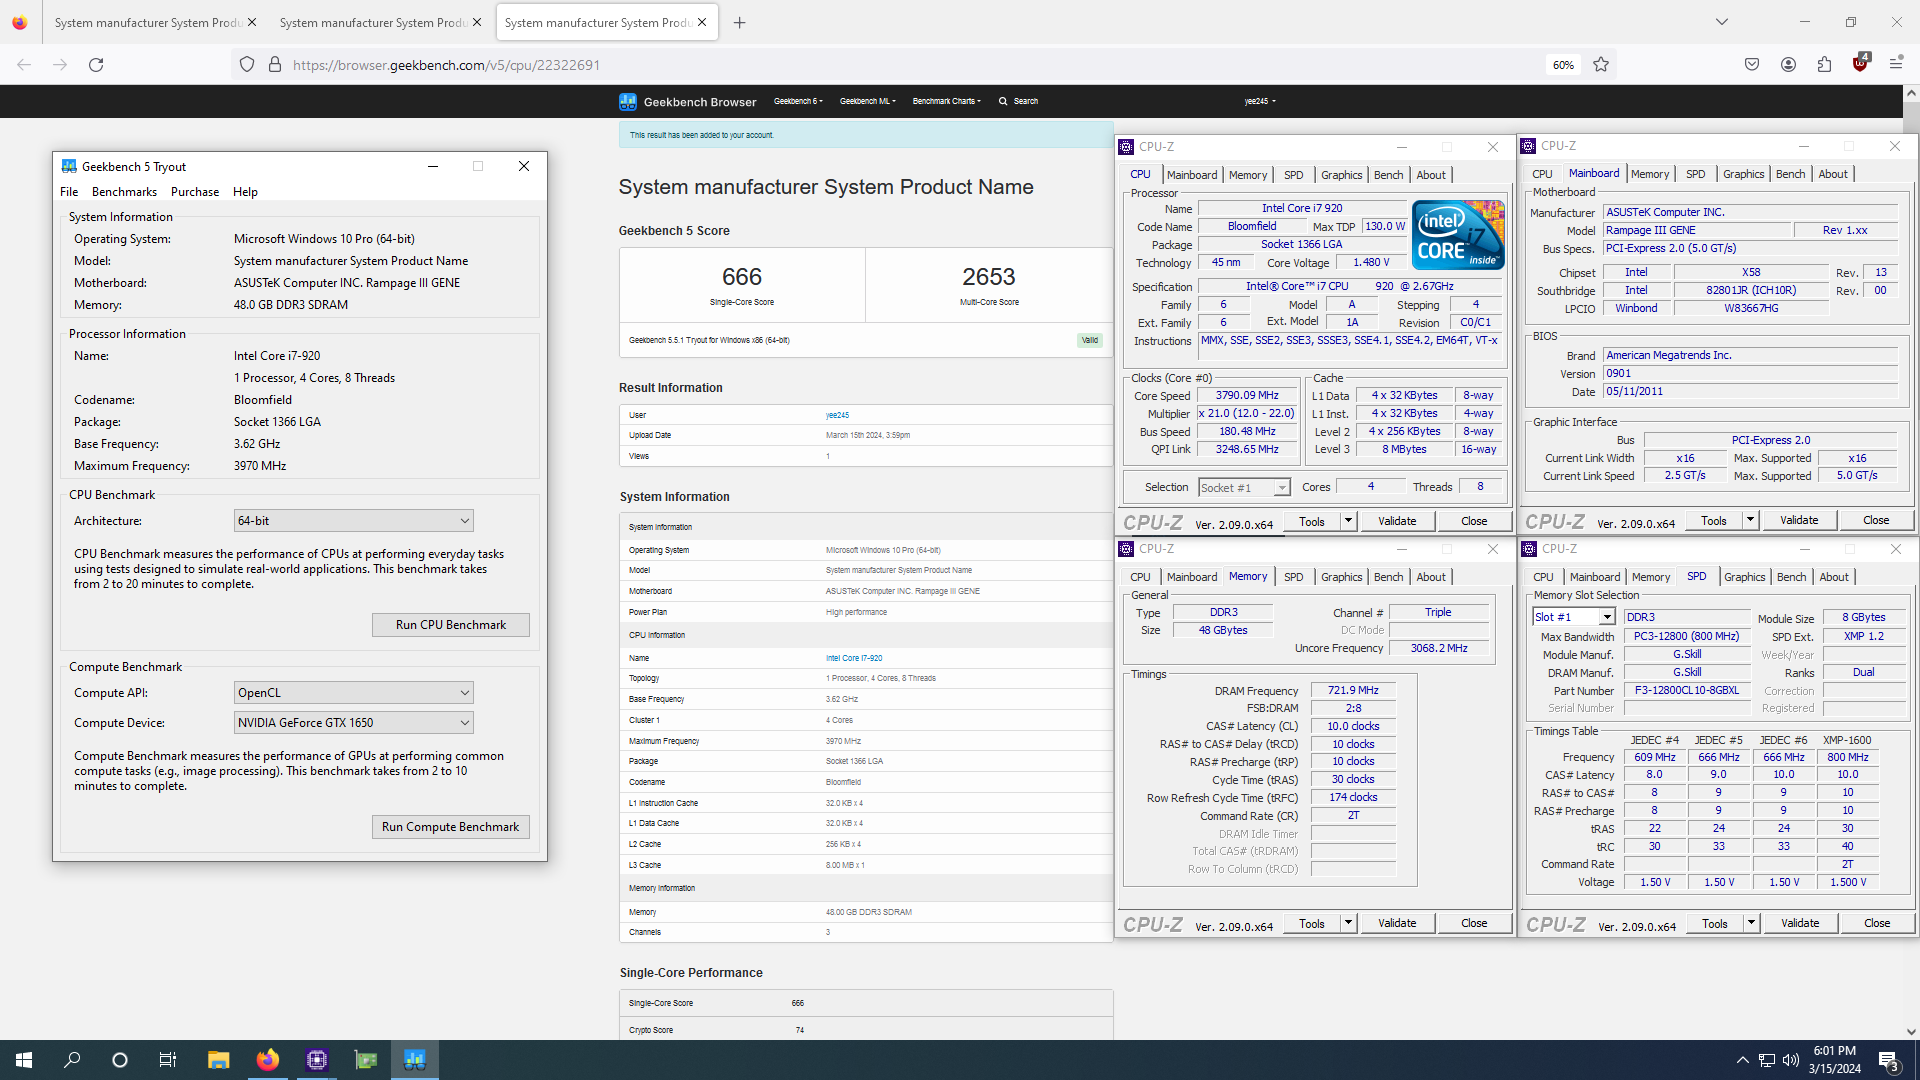
Task: Click the browser forward arrow
Action: (60, 65)
